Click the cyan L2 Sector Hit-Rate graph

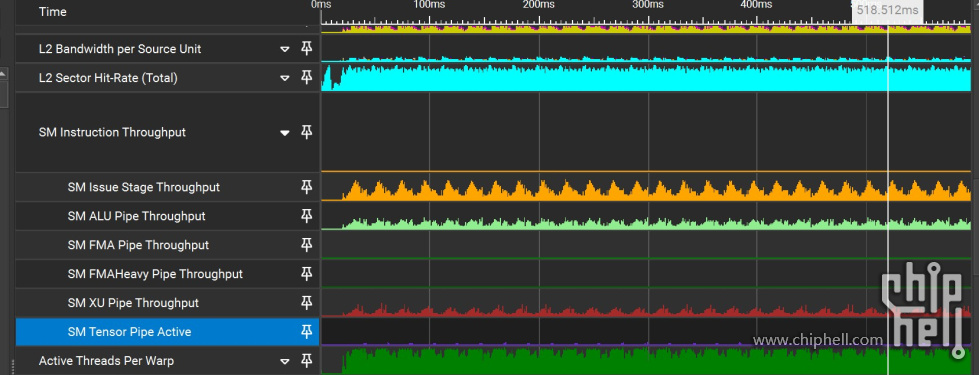pos(646,79)
